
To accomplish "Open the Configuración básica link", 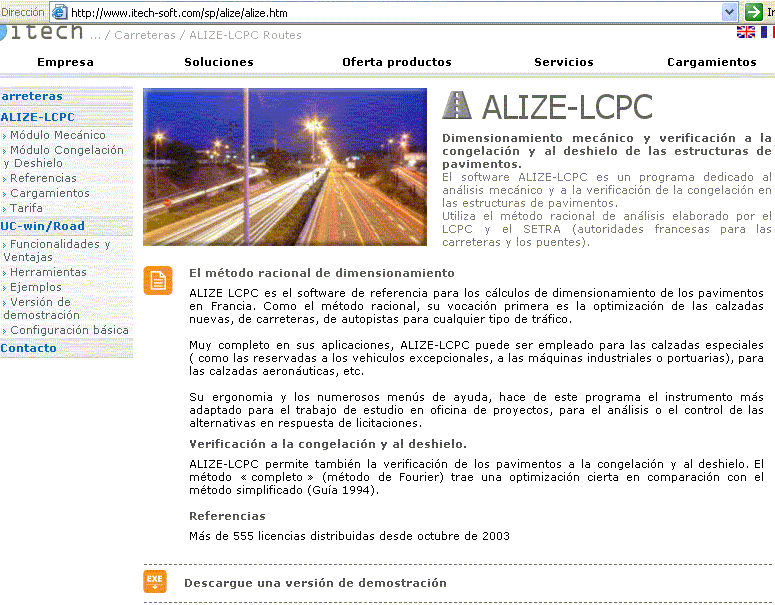I will [69, 330].
